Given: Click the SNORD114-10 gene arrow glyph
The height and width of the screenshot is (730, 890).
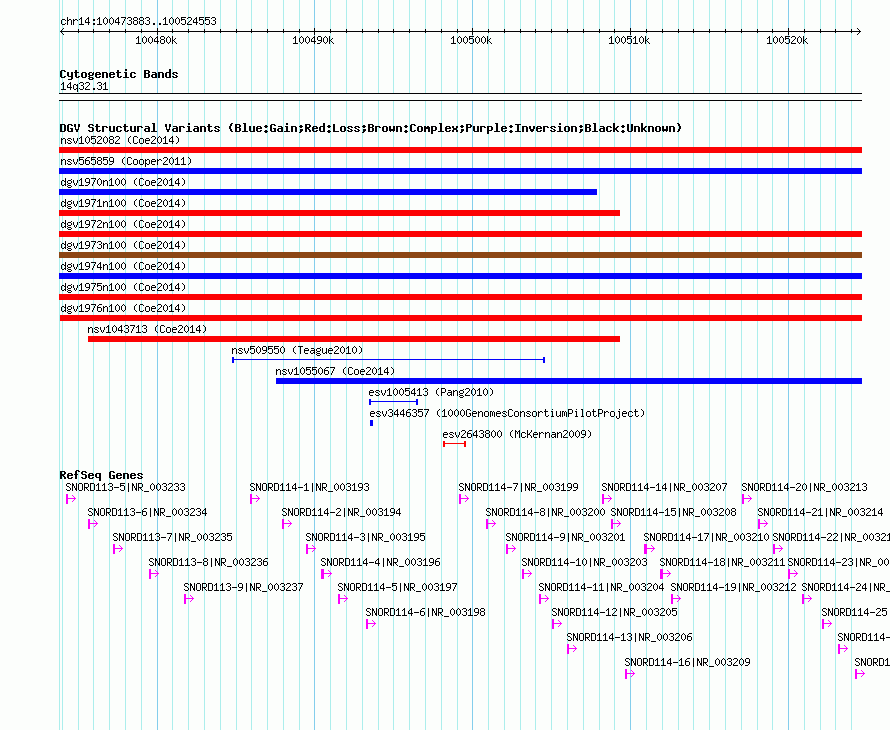Looking at the screenshot, I should [527, 574].
